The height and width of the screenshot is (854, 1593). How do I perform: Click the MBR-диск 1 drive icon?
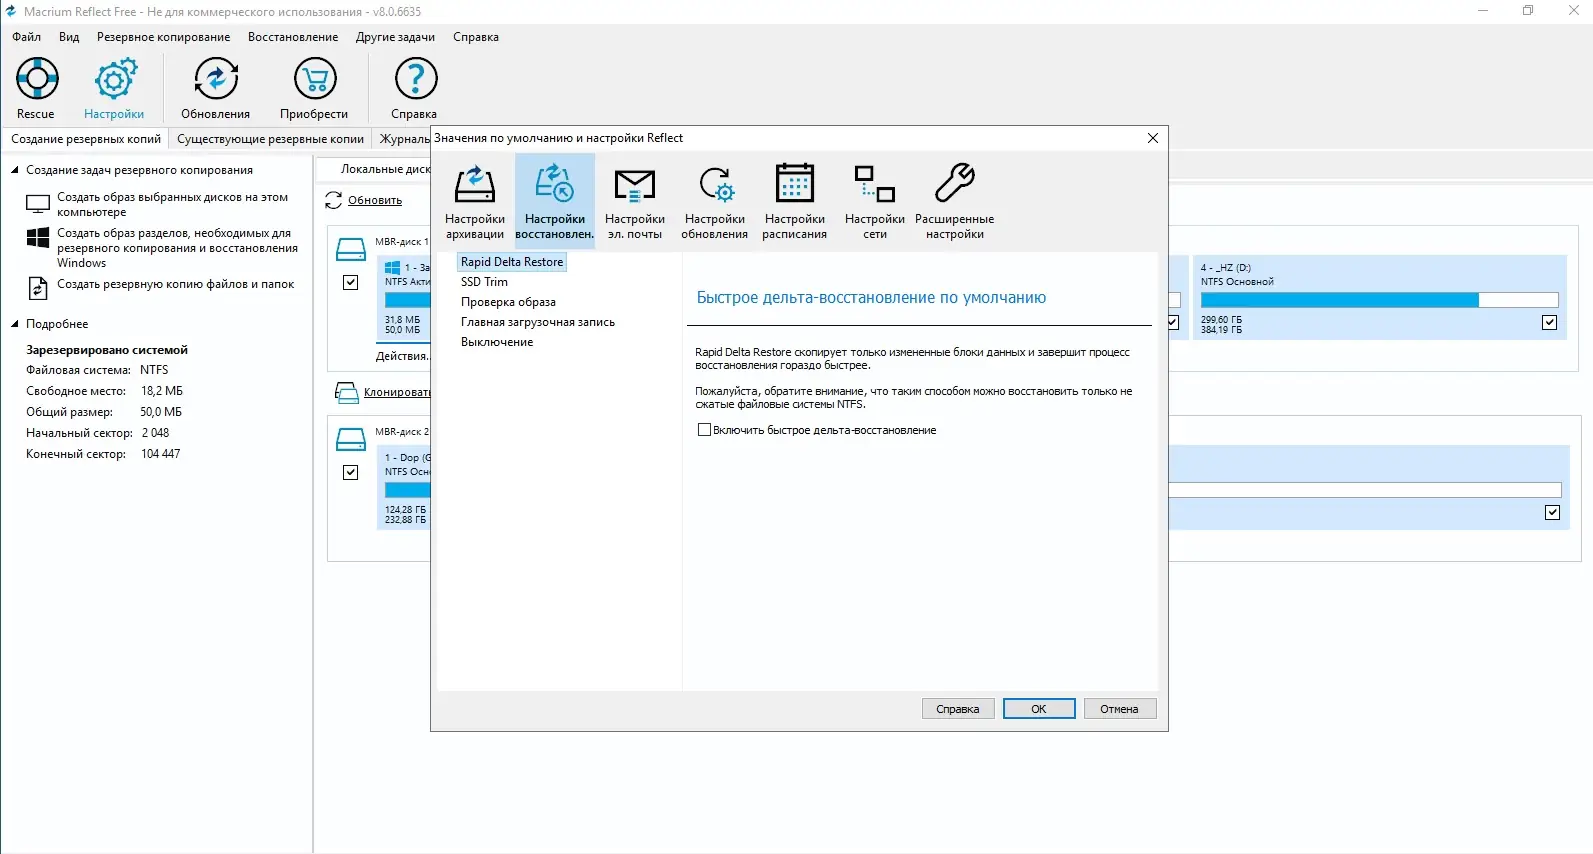(351, 249)
